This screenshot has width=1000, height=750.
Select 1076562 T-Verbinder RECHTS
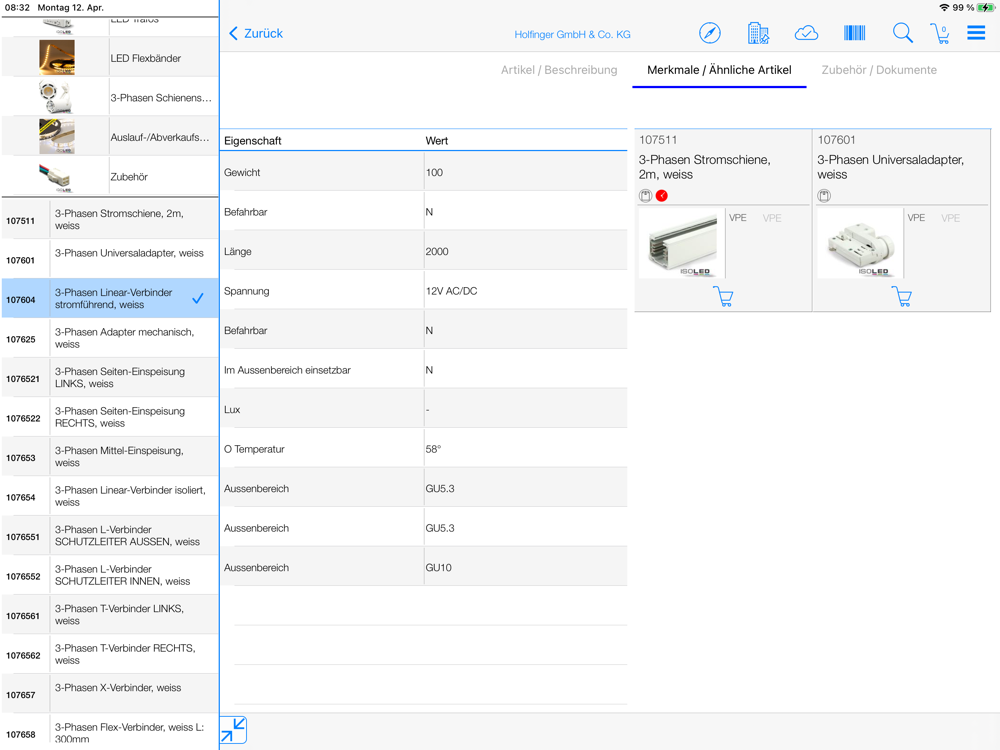pyautogui.click(x=110, y=654)
